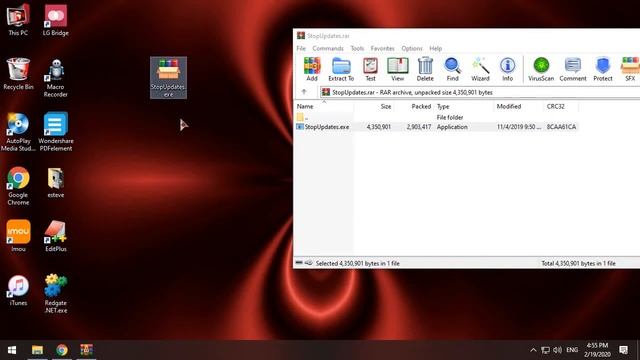Click the ENG language indicator
The height and width of the screenshot is (360, 640).
pyautogui.click(x=572, y=350)
